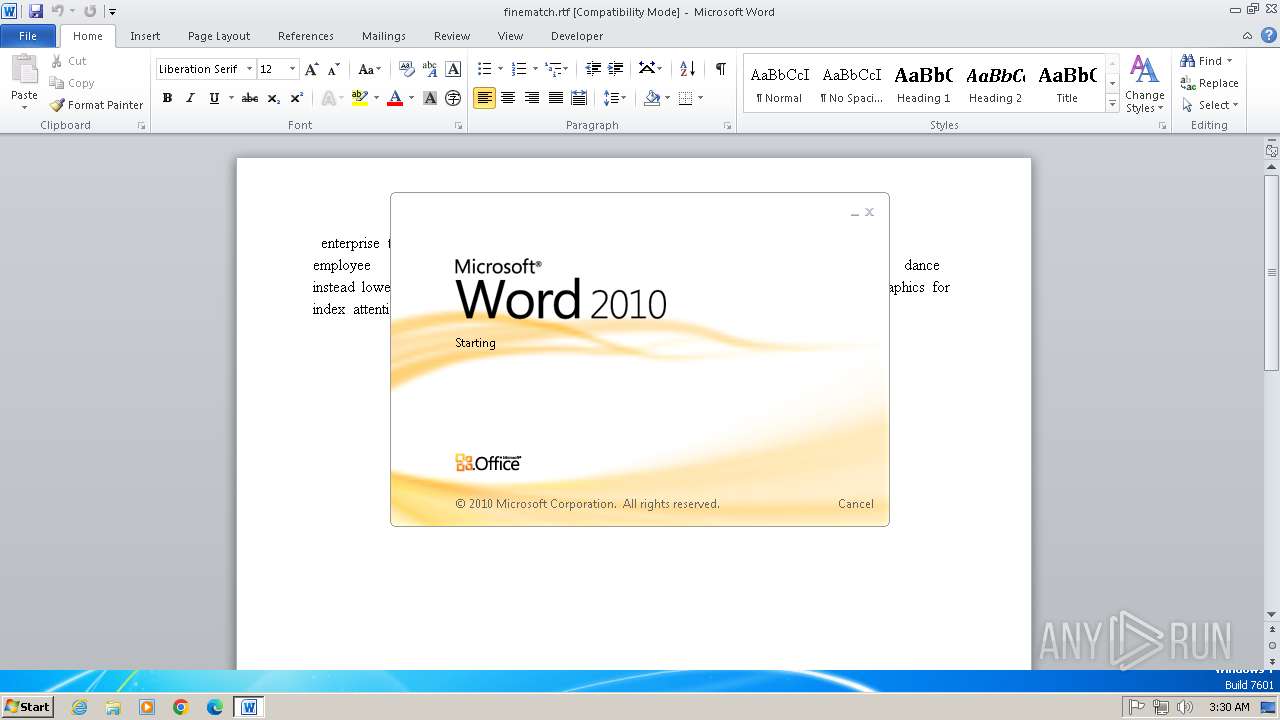Click the Clear Formatting icon
Image resolution: width=1280 pixels, height=720 pixels.
tap(406, 69)
